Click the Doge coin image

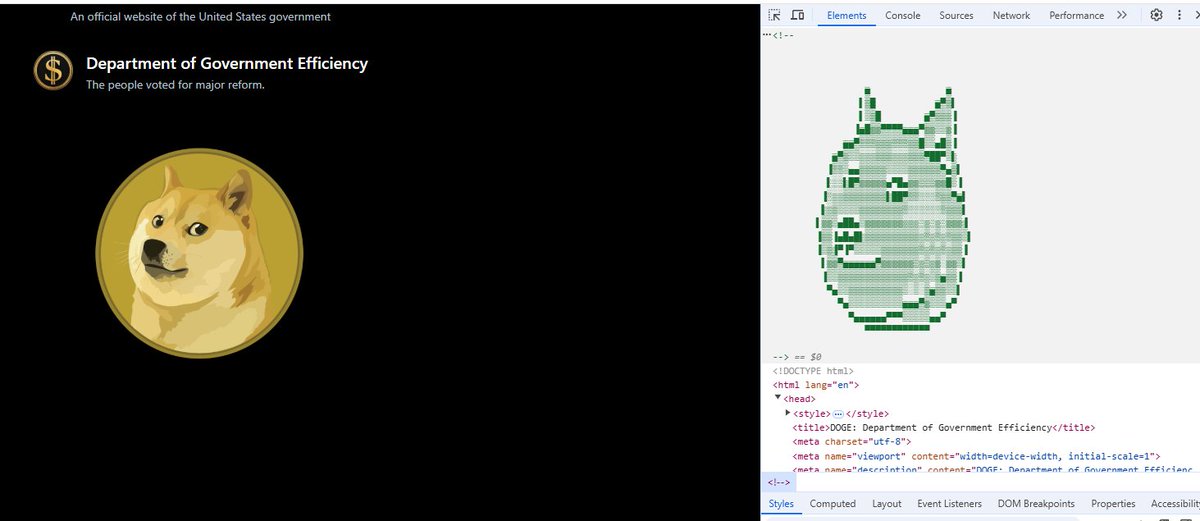(199, 254)
